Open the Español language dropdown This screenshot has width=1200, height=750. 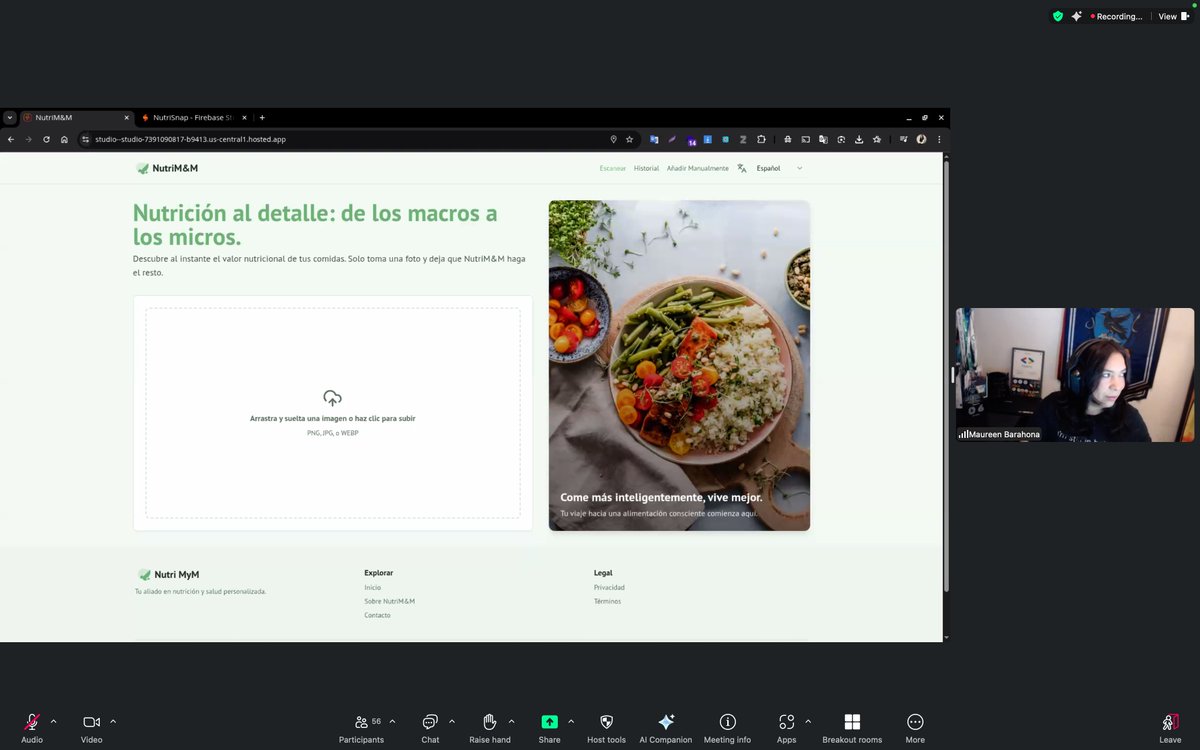(779, 168)
